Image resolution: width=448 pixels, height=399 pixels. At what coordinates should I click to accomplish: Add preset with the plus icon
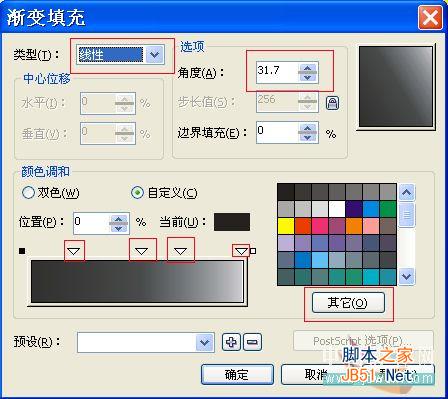(231, 342)
